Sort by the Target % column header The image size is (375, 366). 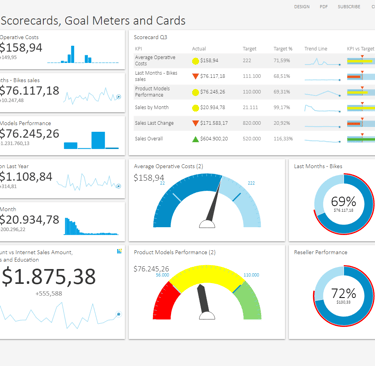pos(283,49)
